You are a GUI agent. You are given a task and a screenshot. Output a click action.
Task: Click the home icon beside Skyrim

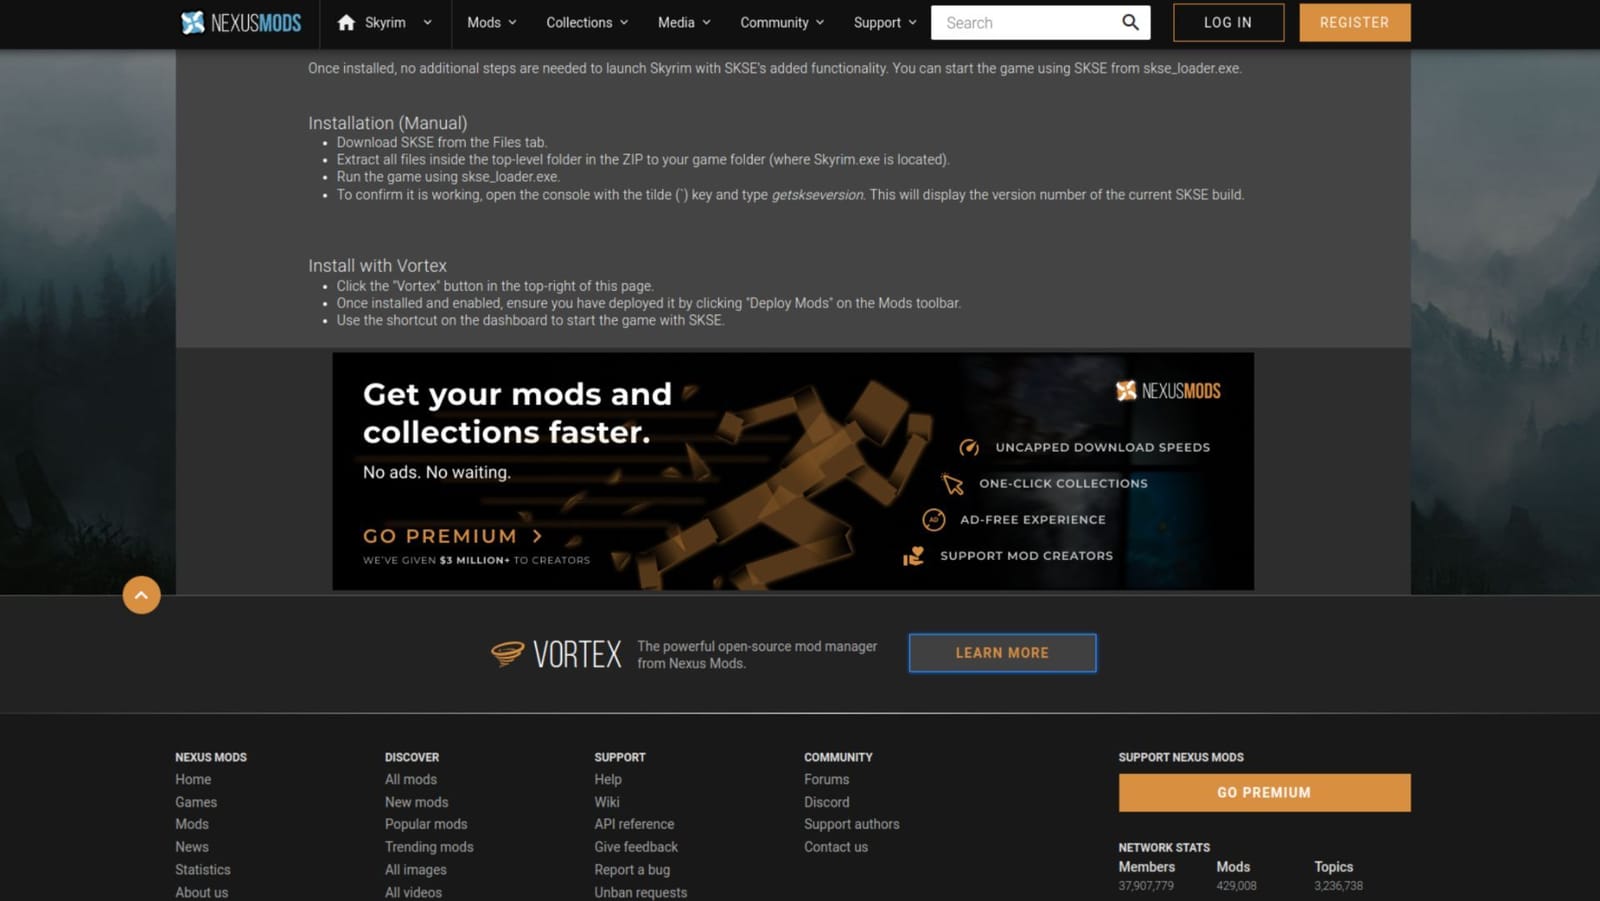click(346, 22)
